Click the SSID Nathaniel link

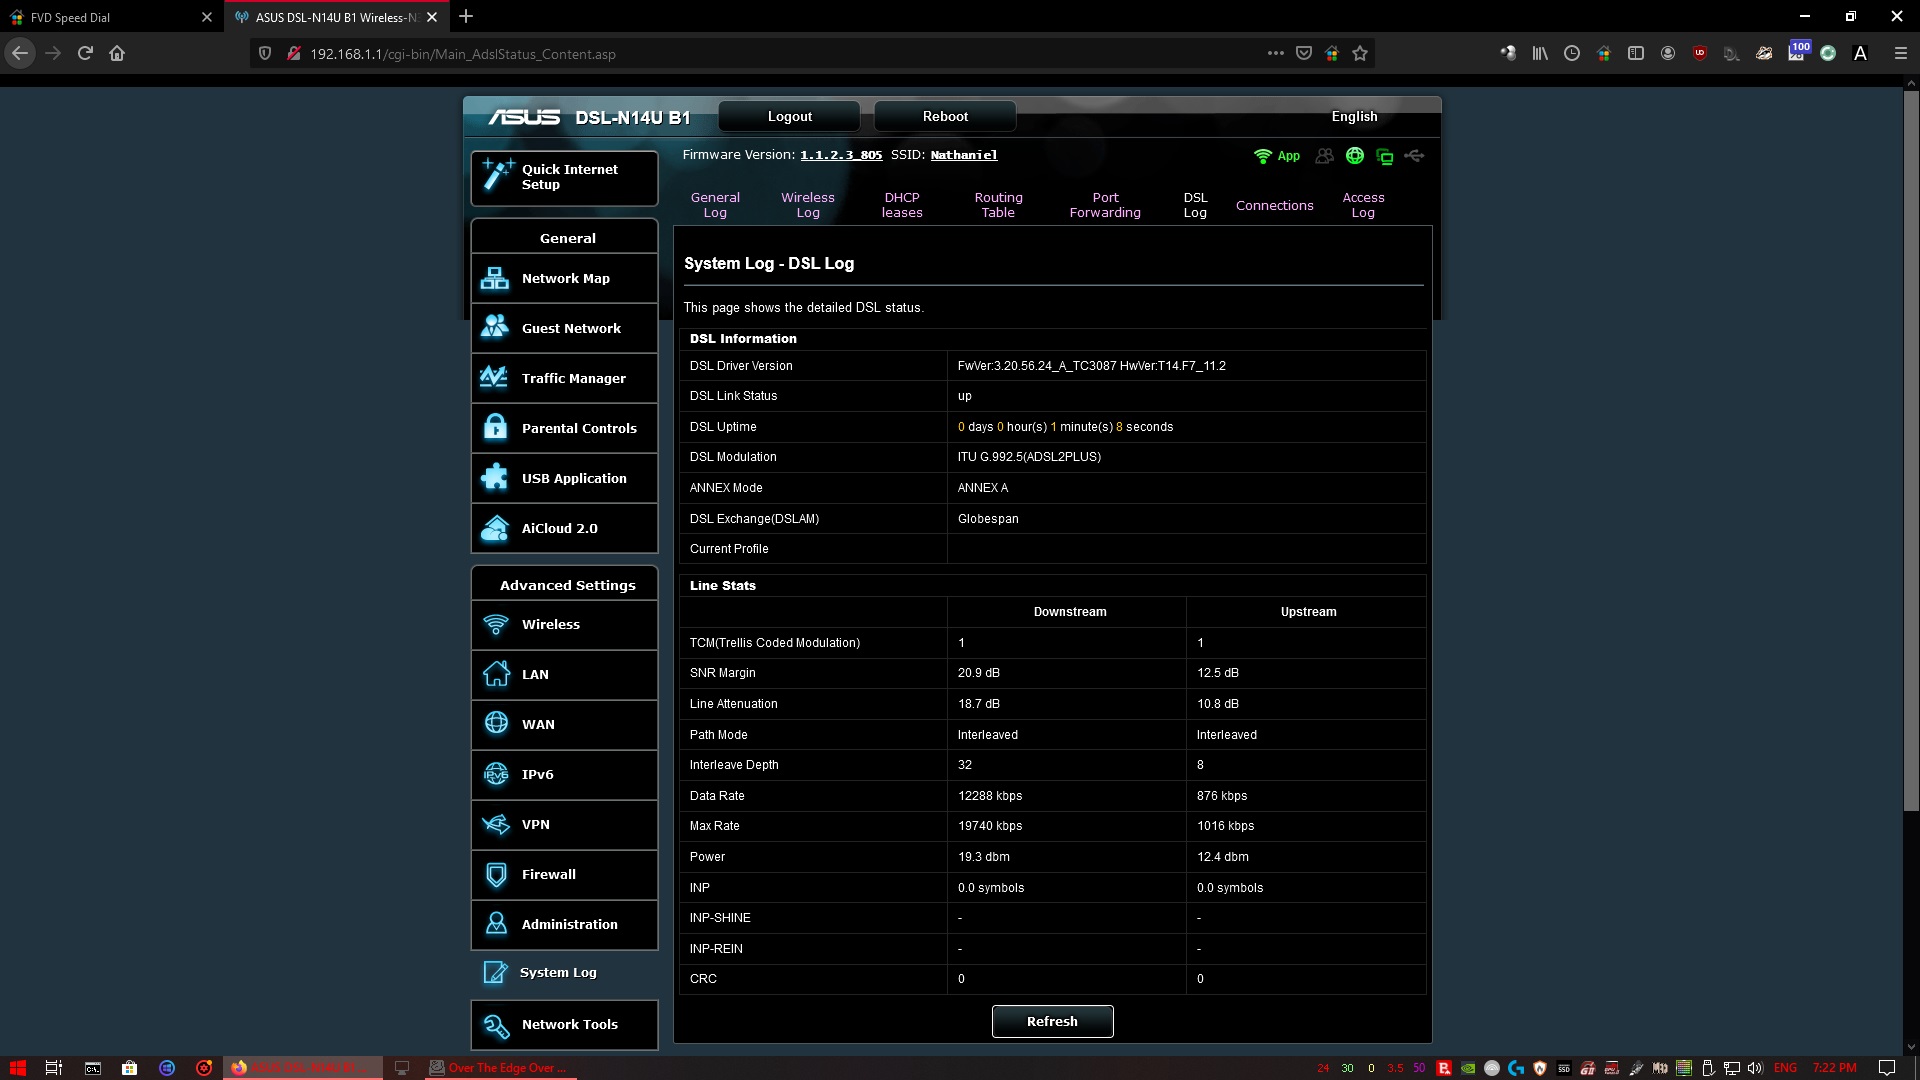pos(964,155)
